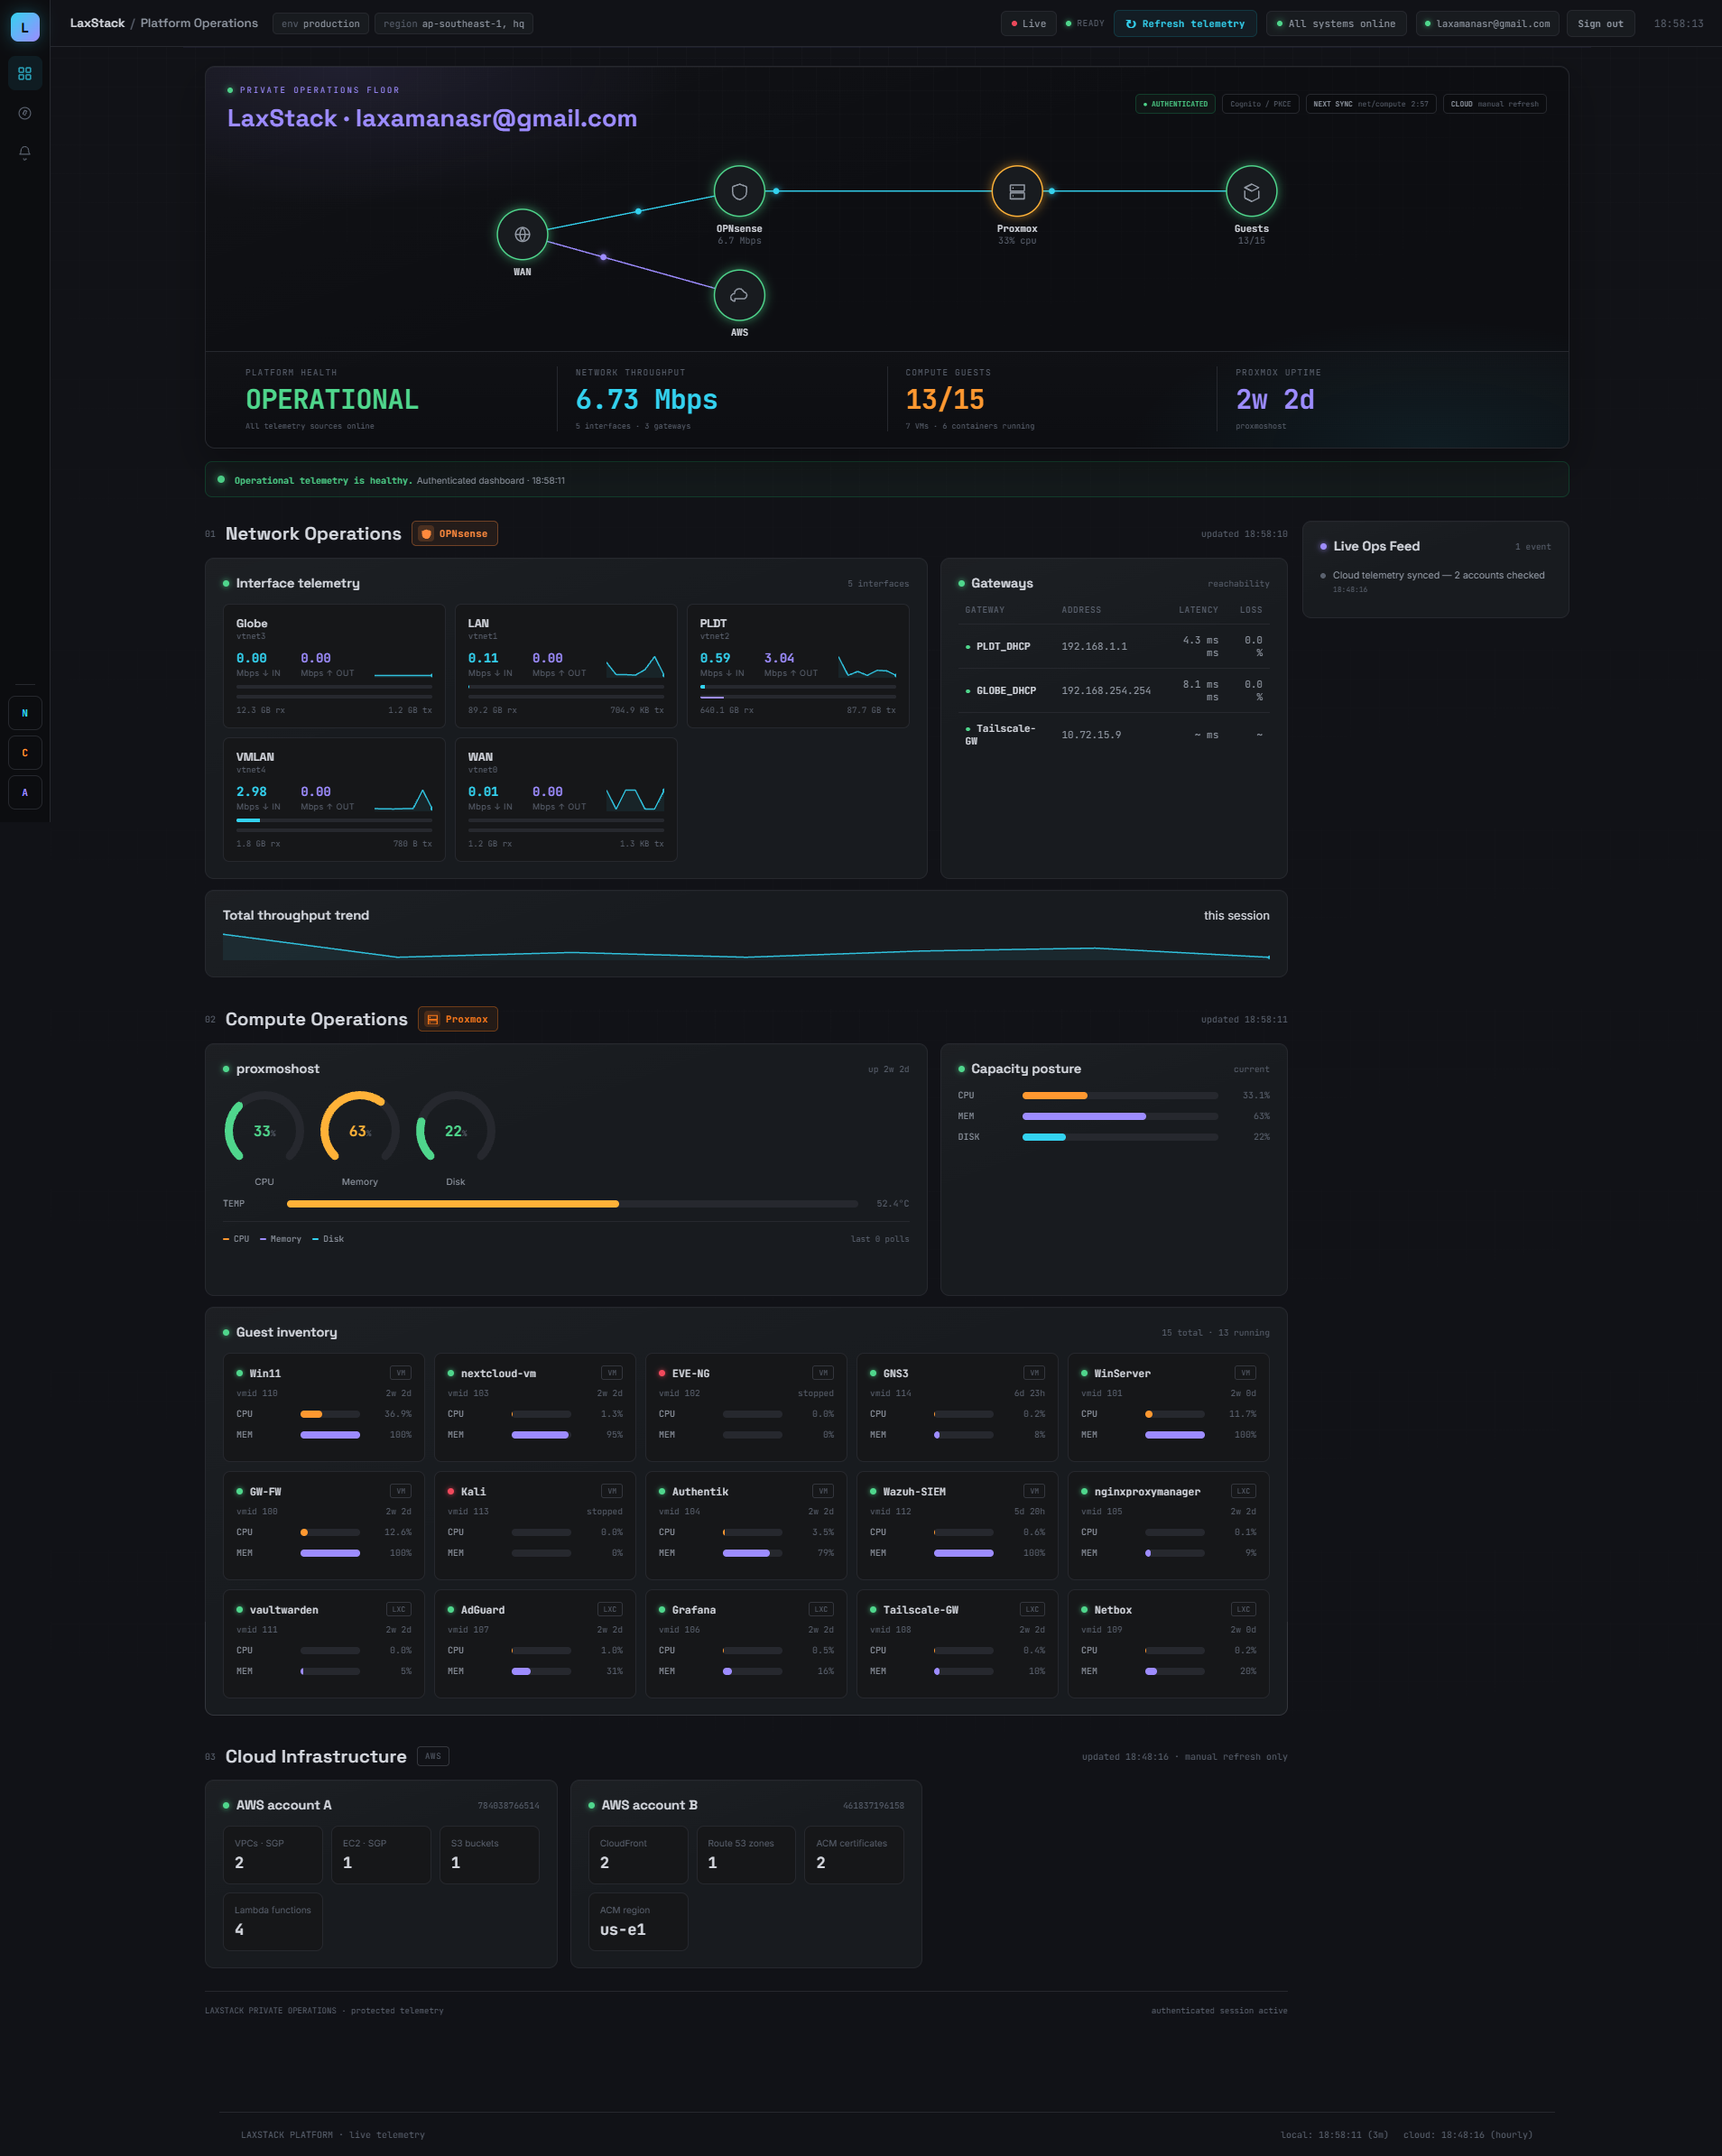
Task: Click the Proxmox badge beside Compute Operations
Action: pos(458,1019)
